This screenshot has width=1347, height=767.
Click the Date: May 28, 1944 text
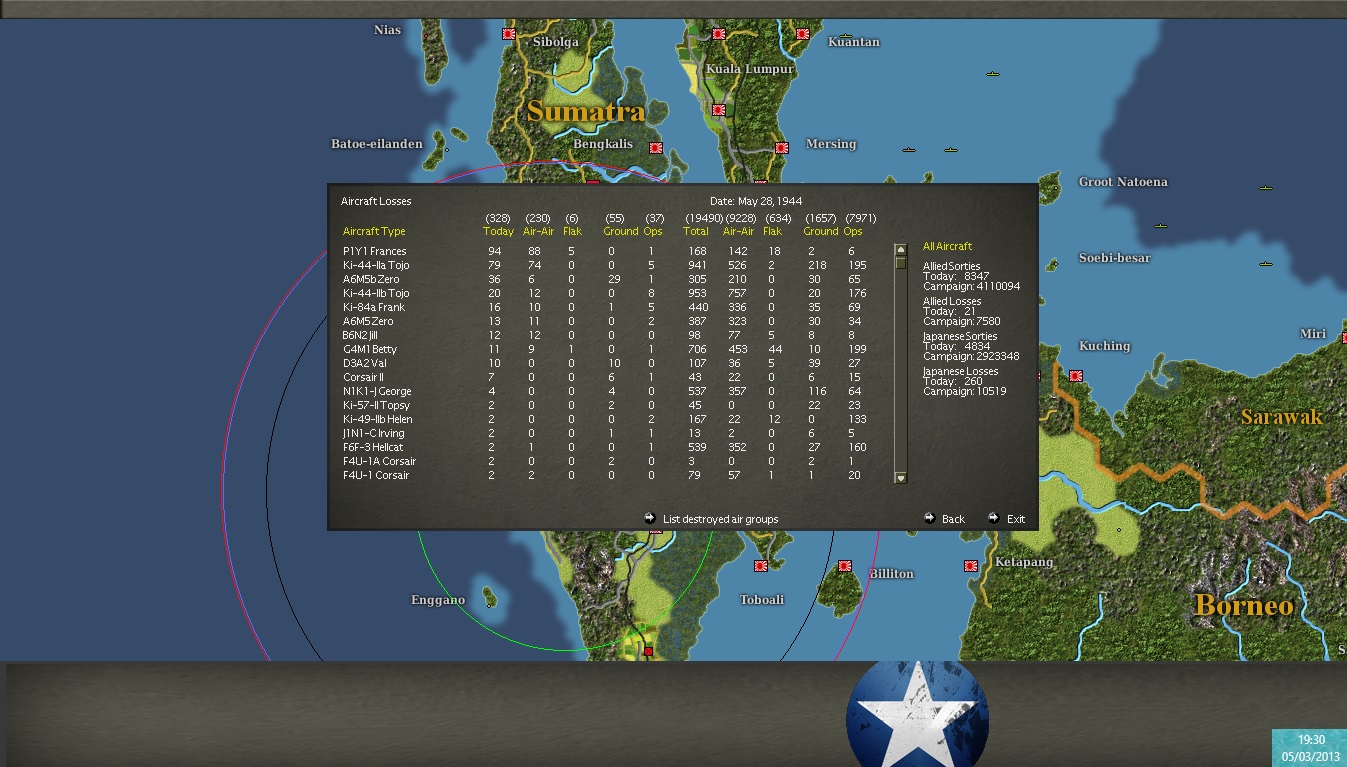pos(756,201)
